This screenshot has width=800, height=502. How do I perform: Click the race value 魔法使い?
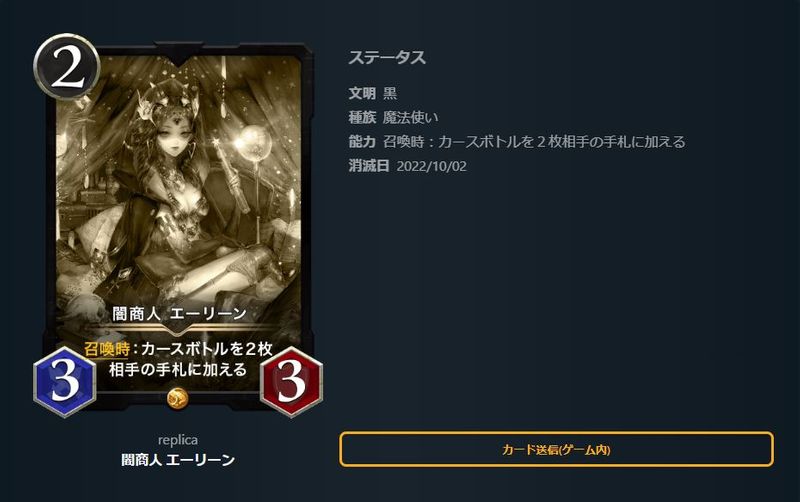[410, 118]
